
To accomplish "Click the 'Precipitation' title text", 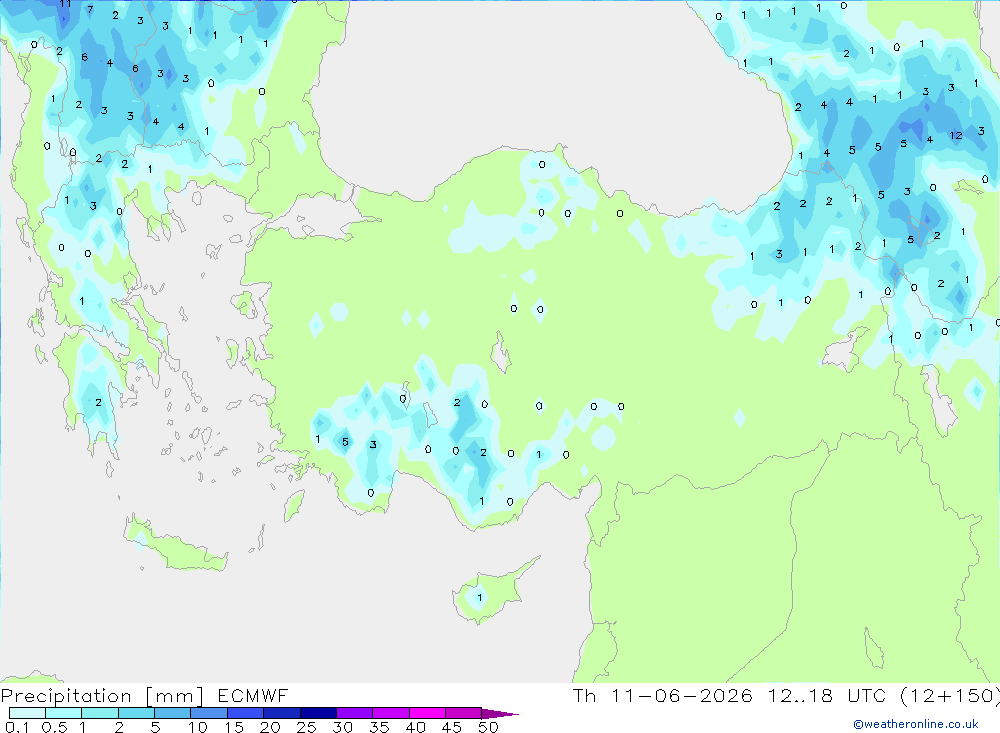I will tap(66, 696).
